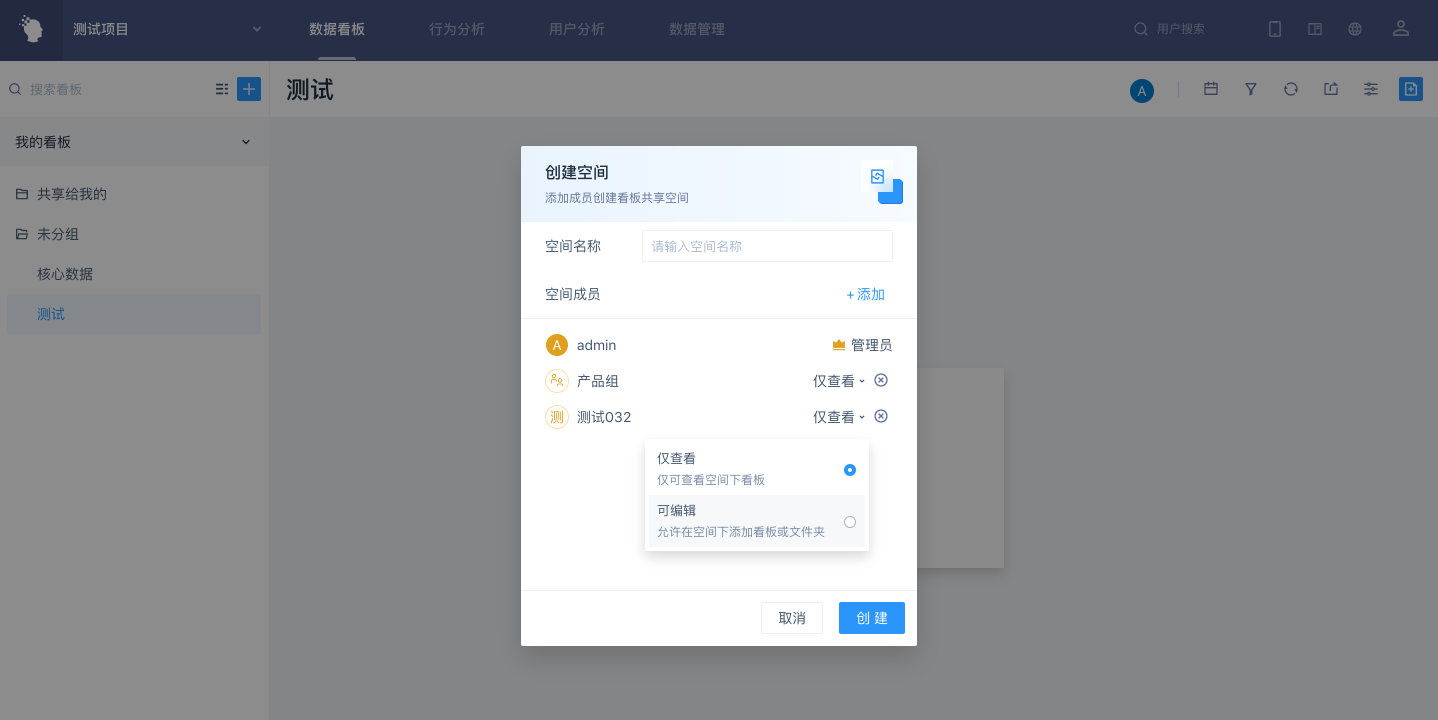The width and height of the screenshot is (1438, 720).
Task: Click the blue plus add dashboard icon
Action: [248, 89]
